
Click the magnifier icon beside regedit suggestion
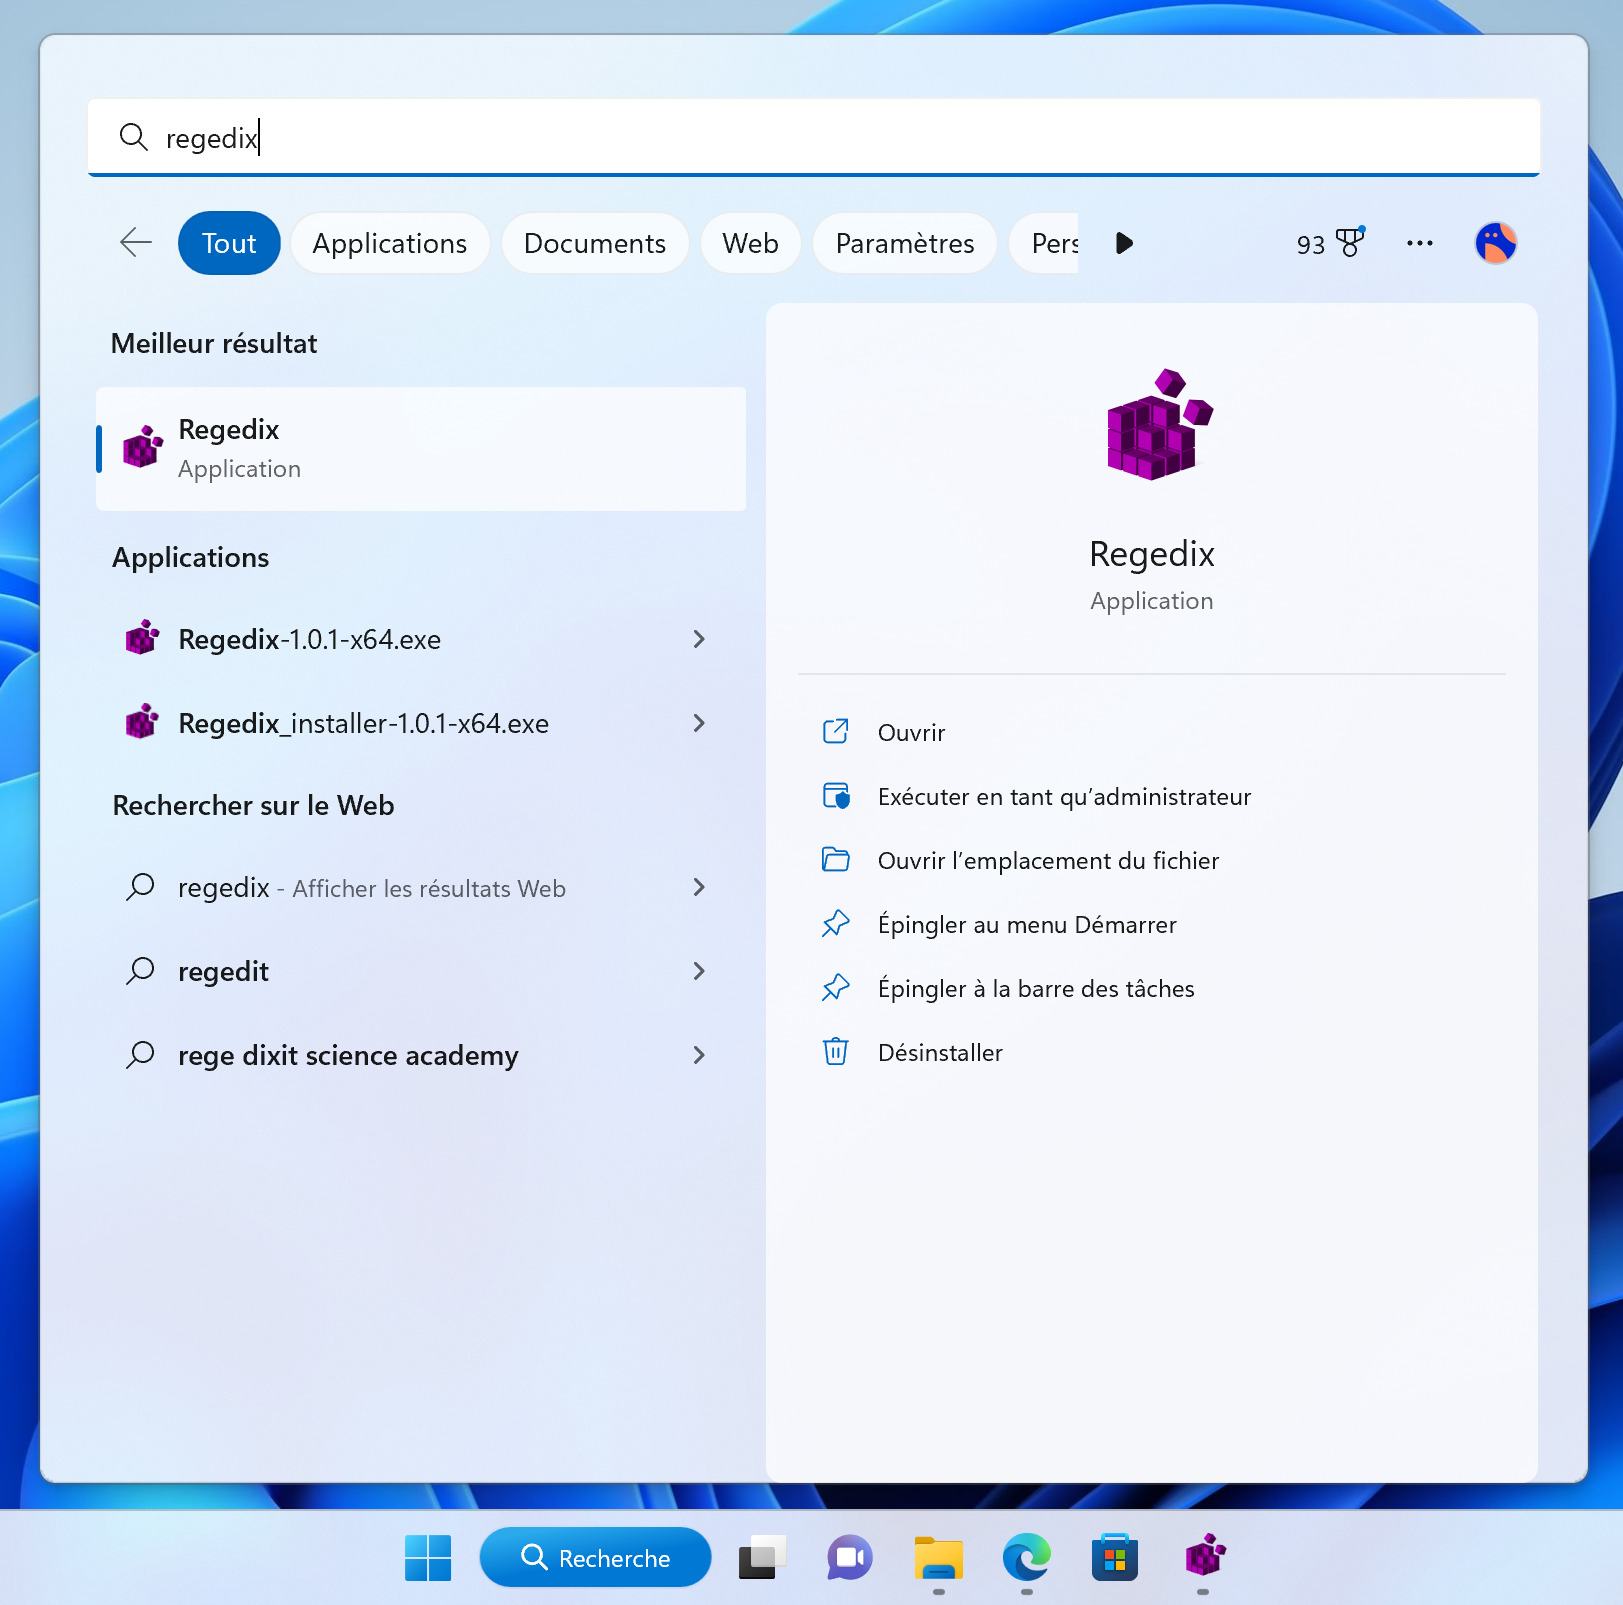click(x=140, y=970)
